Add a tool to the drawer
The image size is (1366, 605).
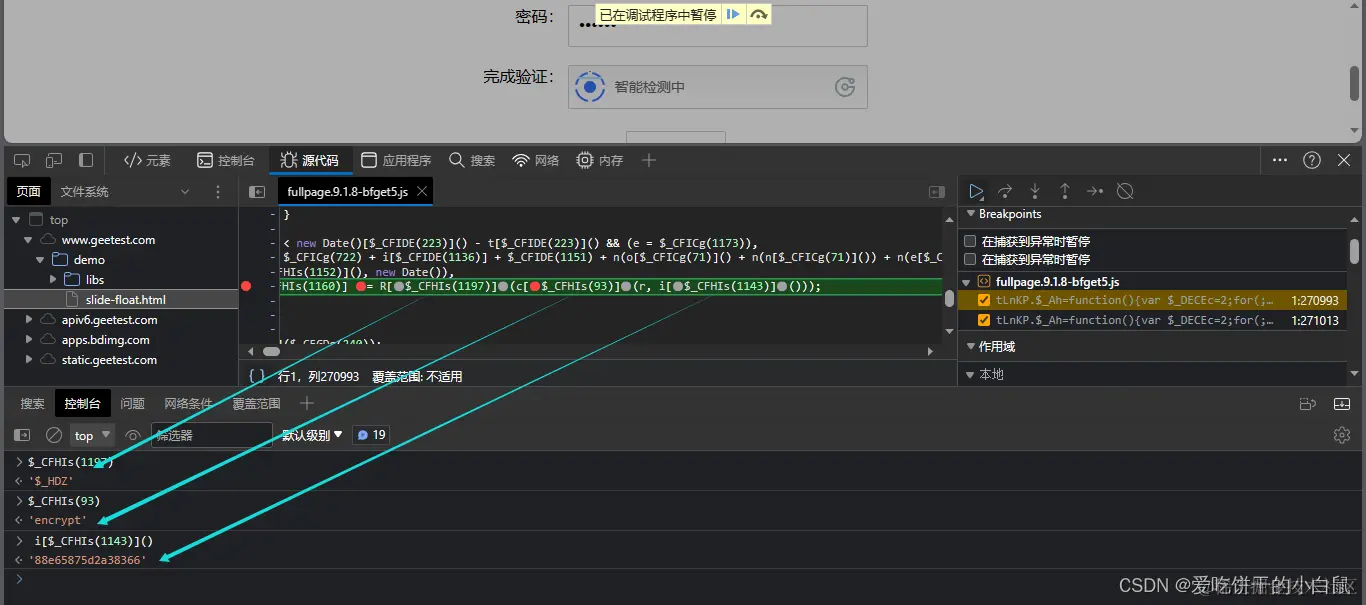307,404
